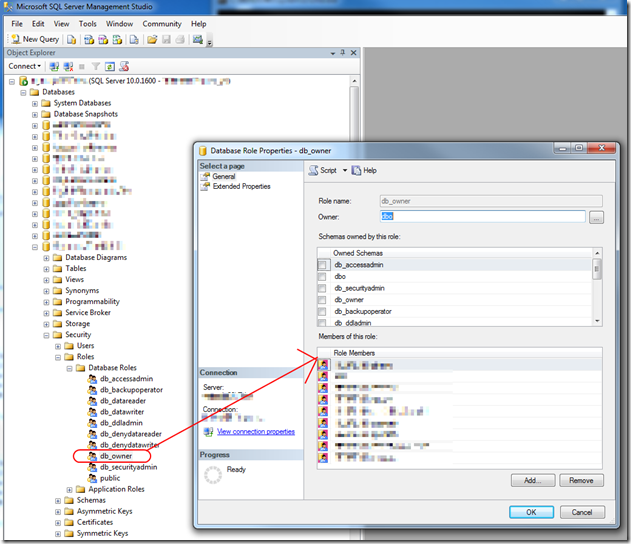
Task: Select the public role icon
Action: 92,478
